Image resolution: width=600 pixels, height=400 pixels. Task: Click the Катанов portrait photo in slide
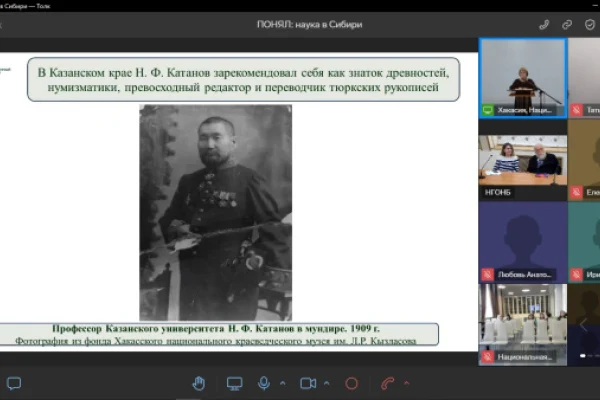click(215, 212)
